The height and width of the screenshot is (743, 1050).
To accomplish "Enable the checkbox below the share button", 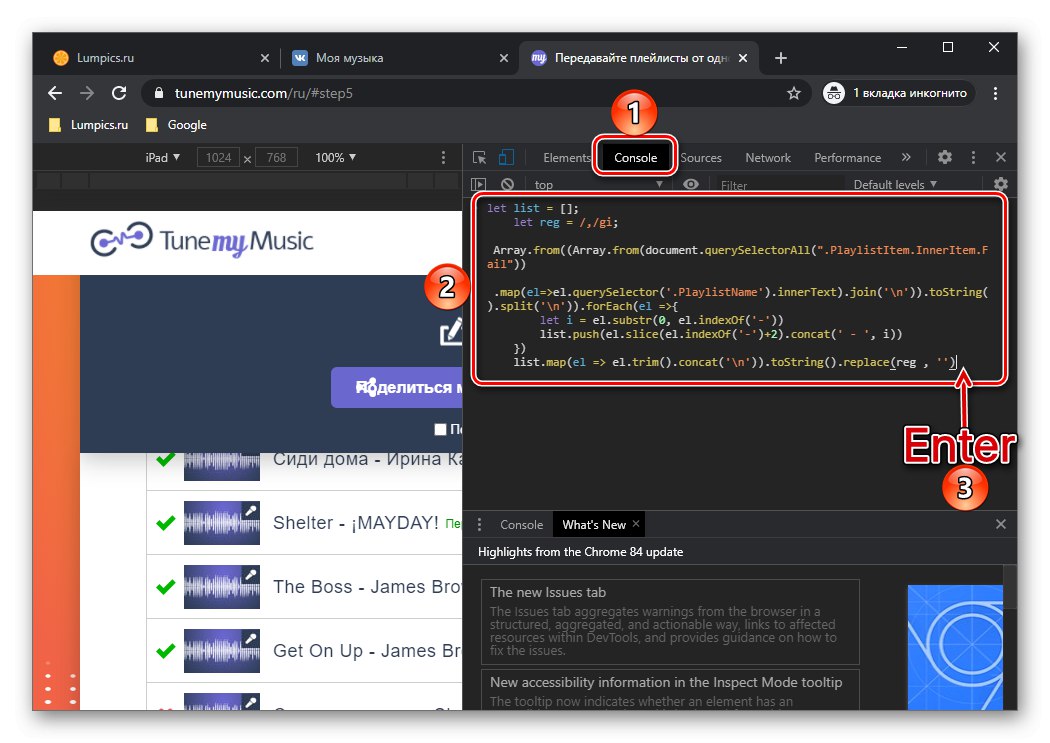I will pyautogui.click(x=440, y=429).
